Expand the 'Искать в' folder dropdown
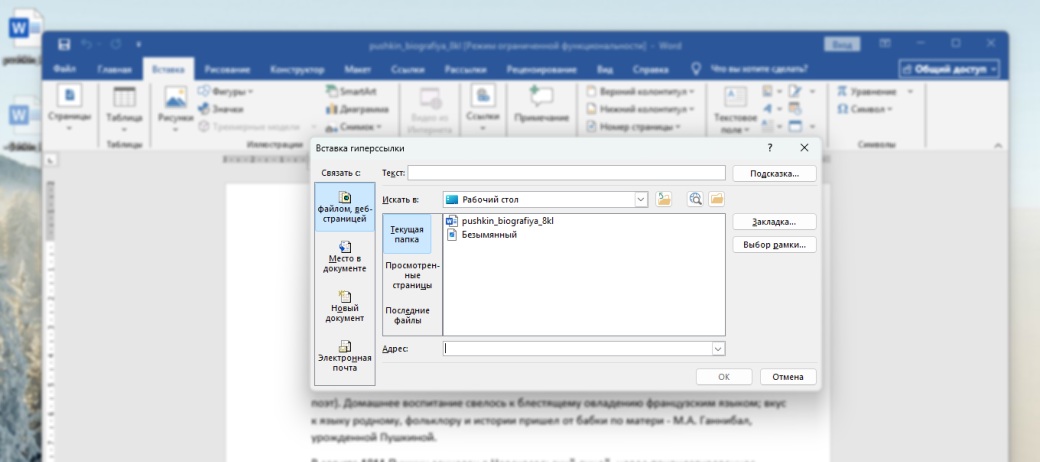The width and height of the screenshot is (1040, 462). pos(641,199)
